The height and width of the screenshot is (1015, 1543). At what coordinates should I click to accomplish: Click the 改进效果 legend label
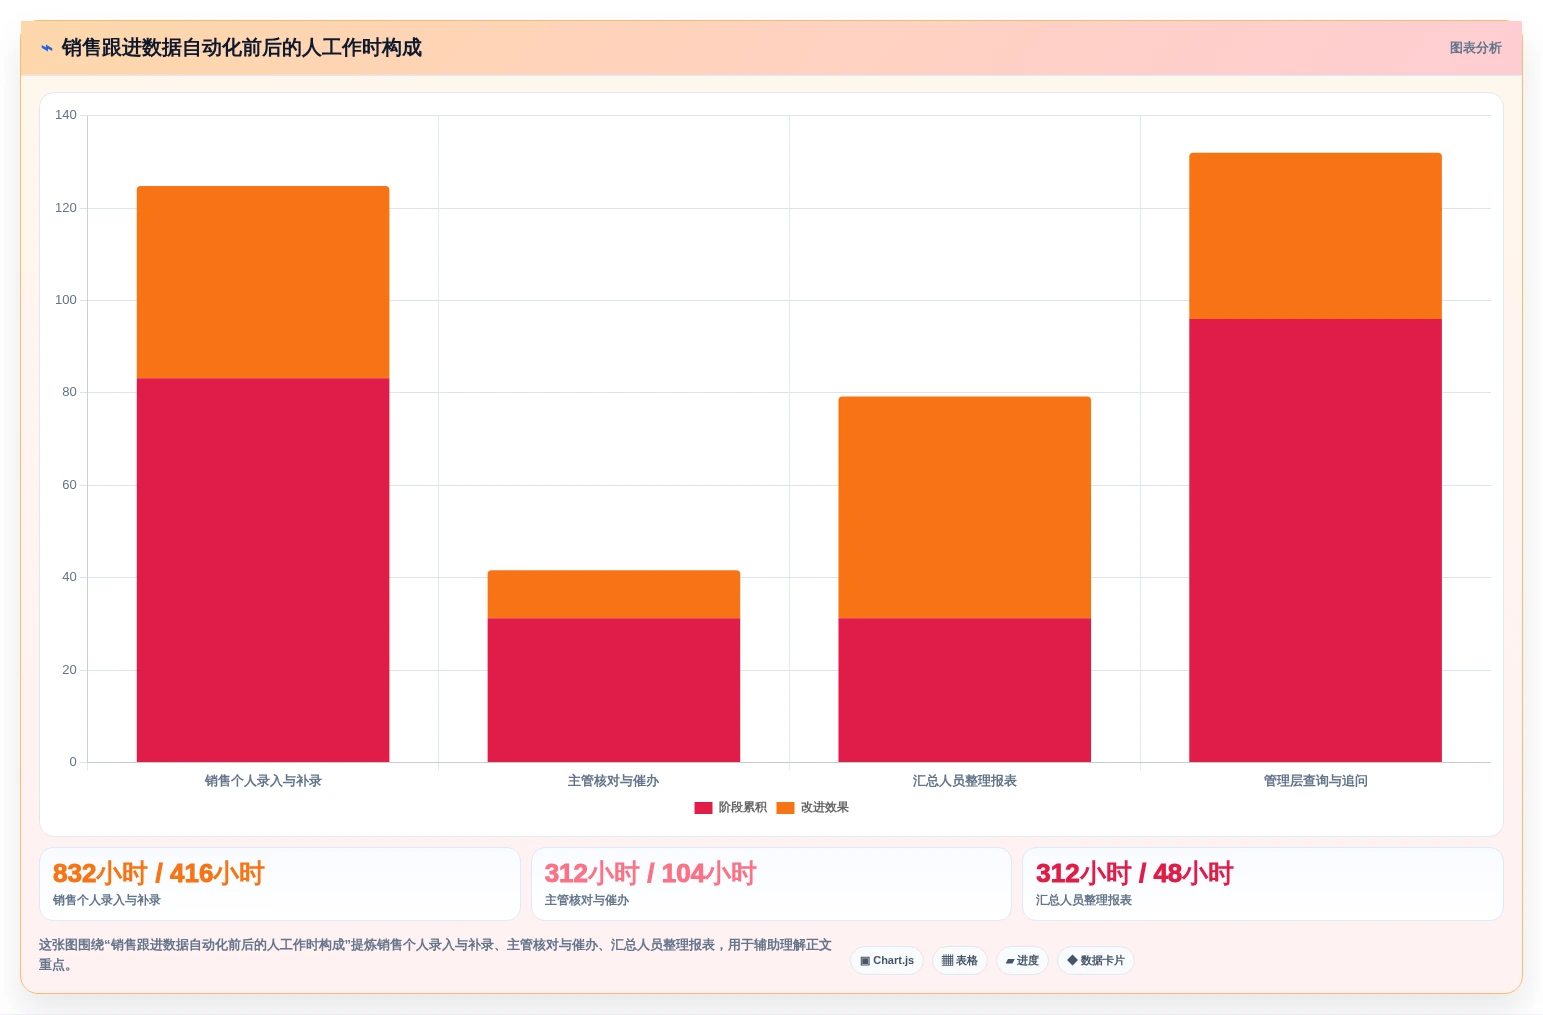click(x=824, y=808)
